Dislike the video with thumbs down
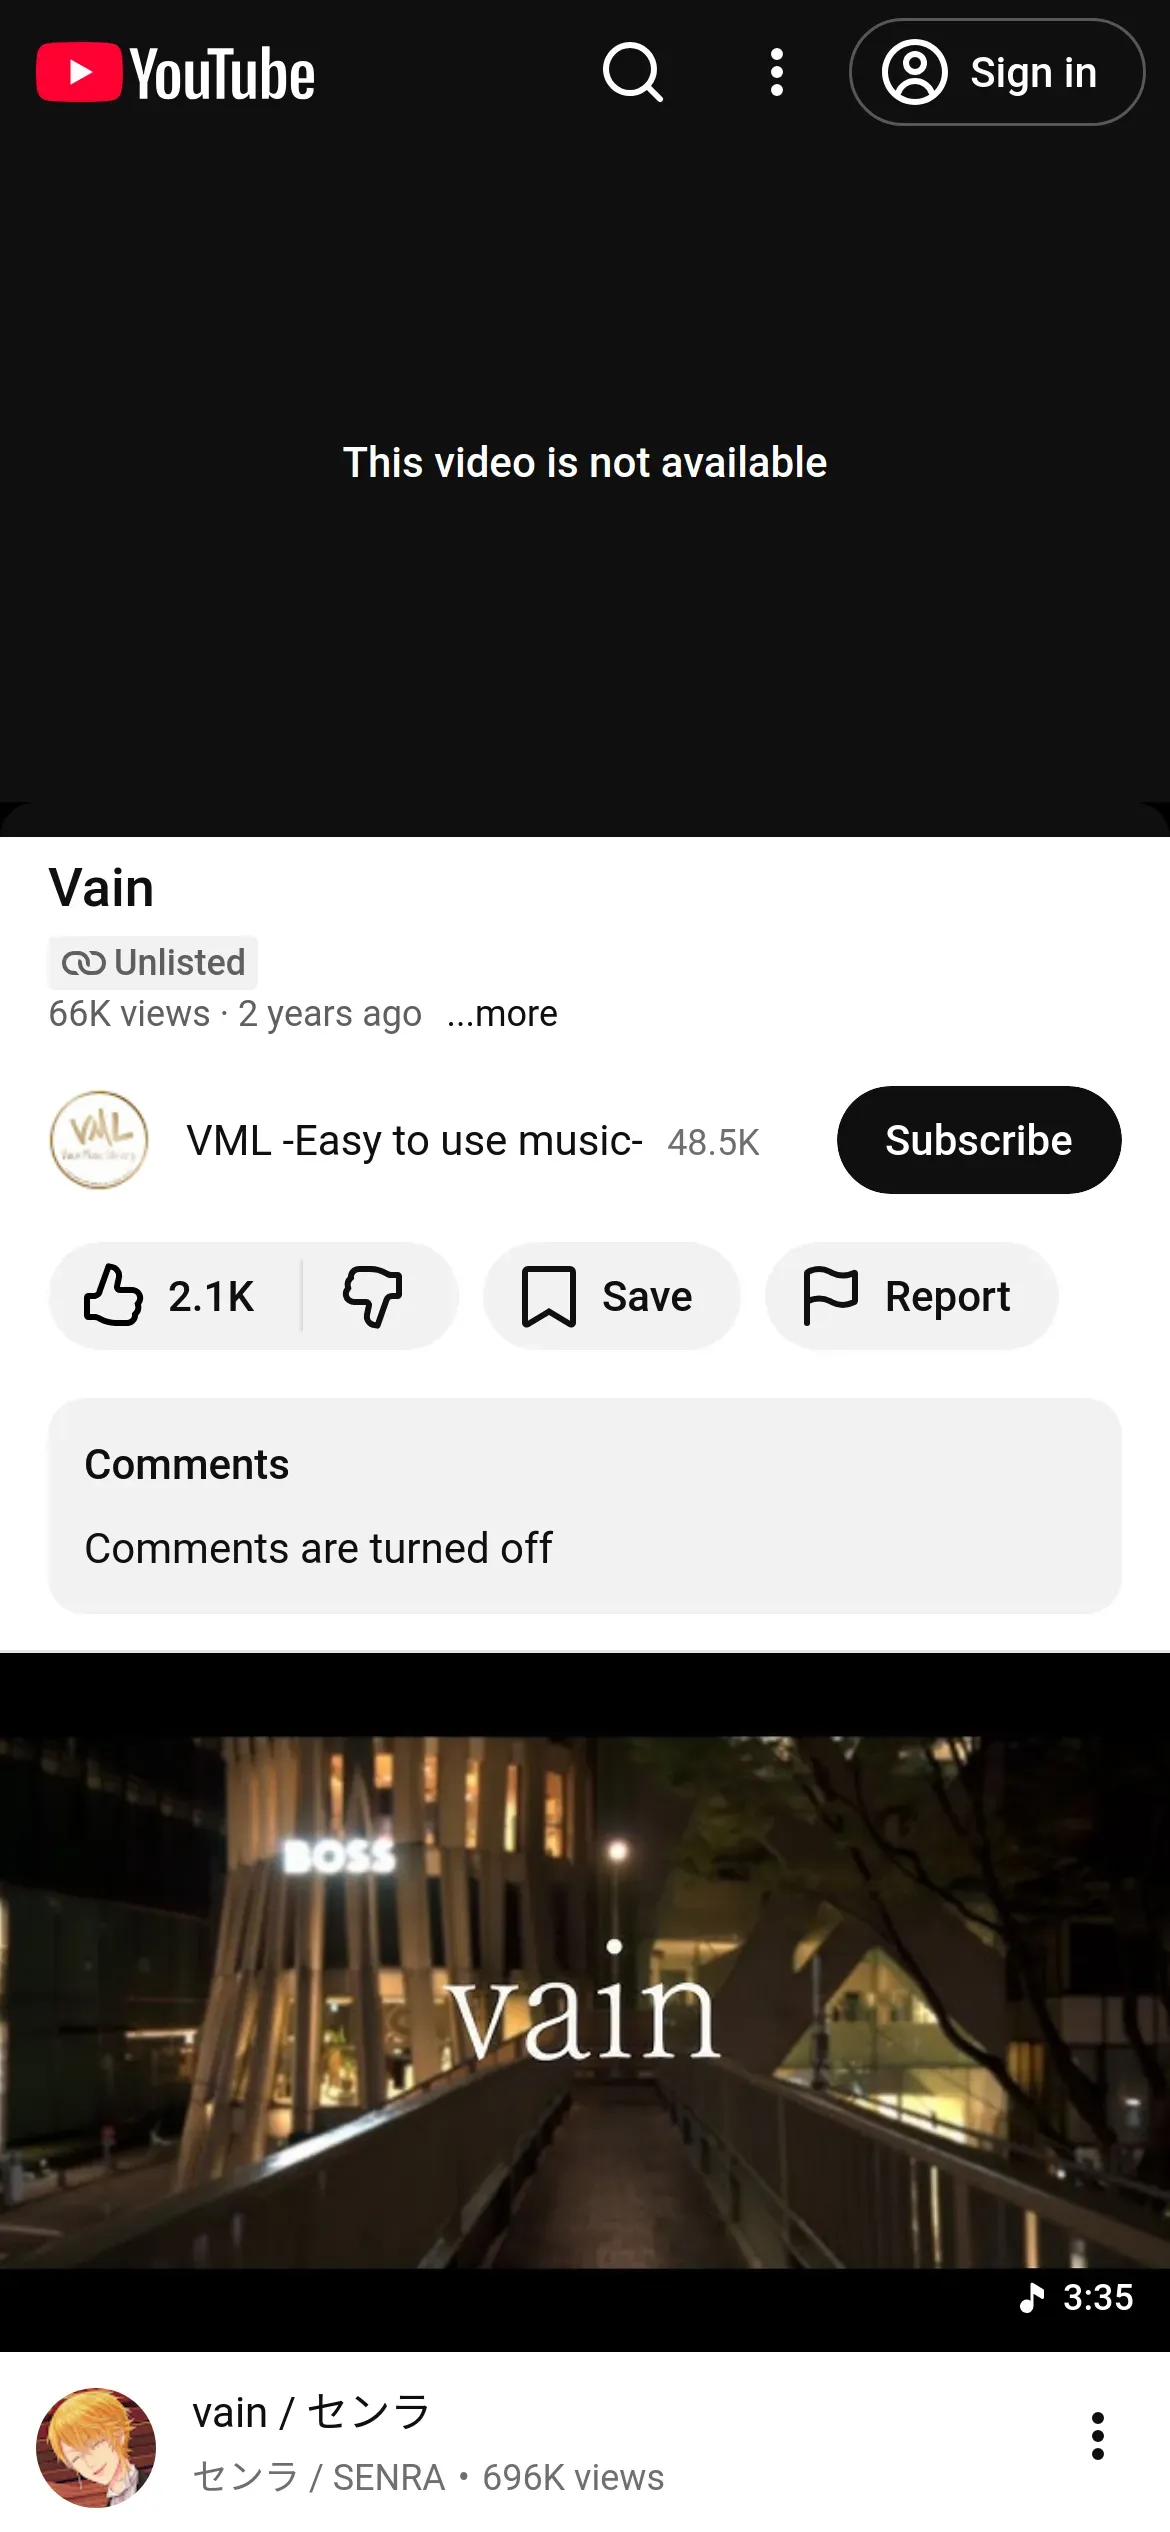Screen dimensions: 1170x2532 [373, 1296]
